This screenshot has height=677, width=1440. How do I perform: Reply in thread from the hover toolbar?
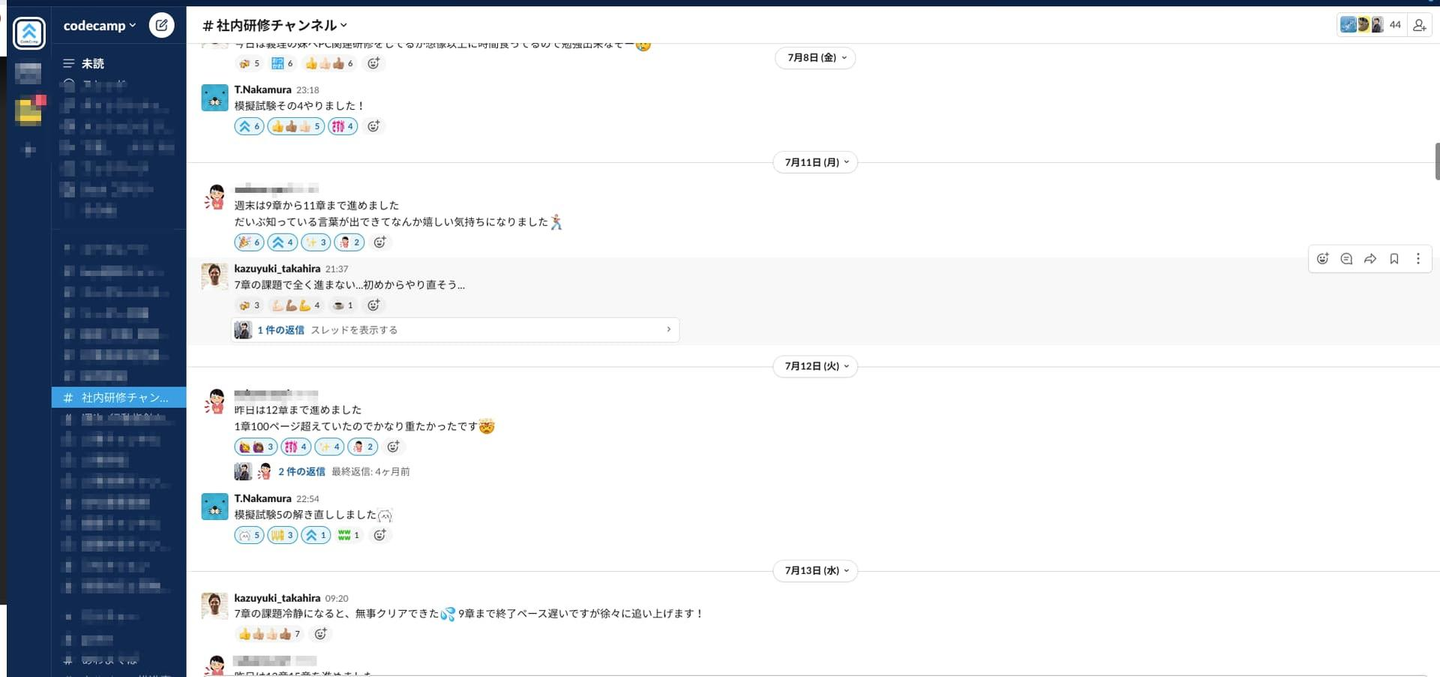pyautogui.click(x=1347, y=259)
